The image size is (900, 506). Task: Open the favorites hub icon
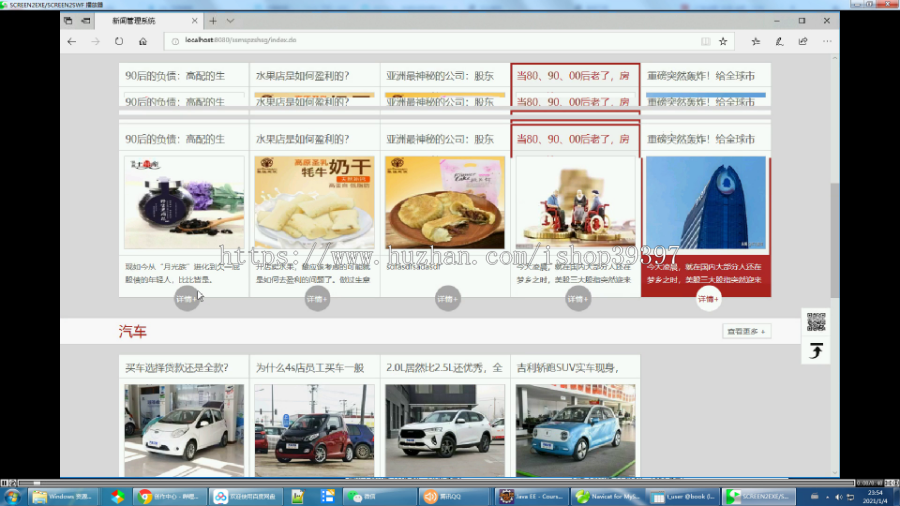point(756,41)
